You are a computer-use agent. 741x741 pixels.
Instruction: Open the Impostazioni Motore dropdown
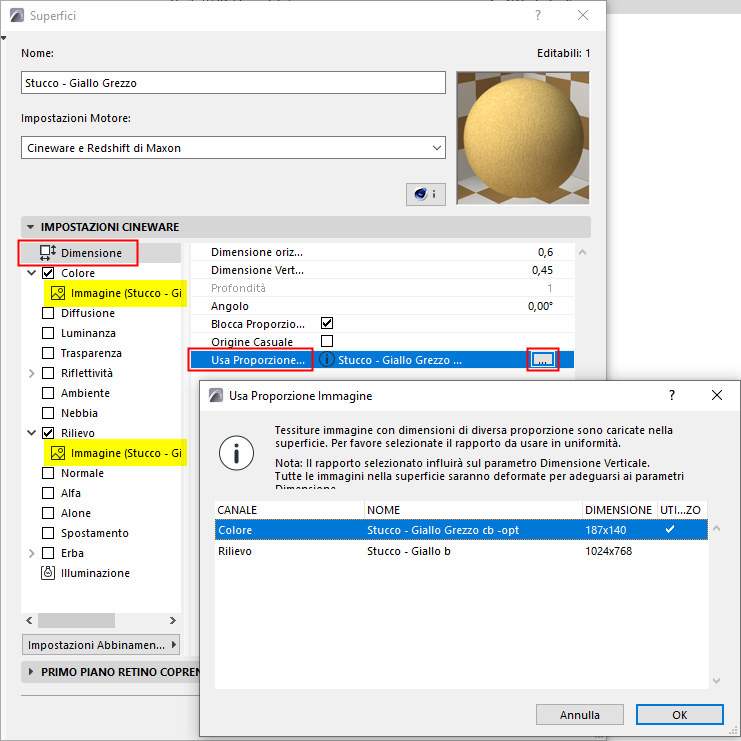(x=233, y=148)
